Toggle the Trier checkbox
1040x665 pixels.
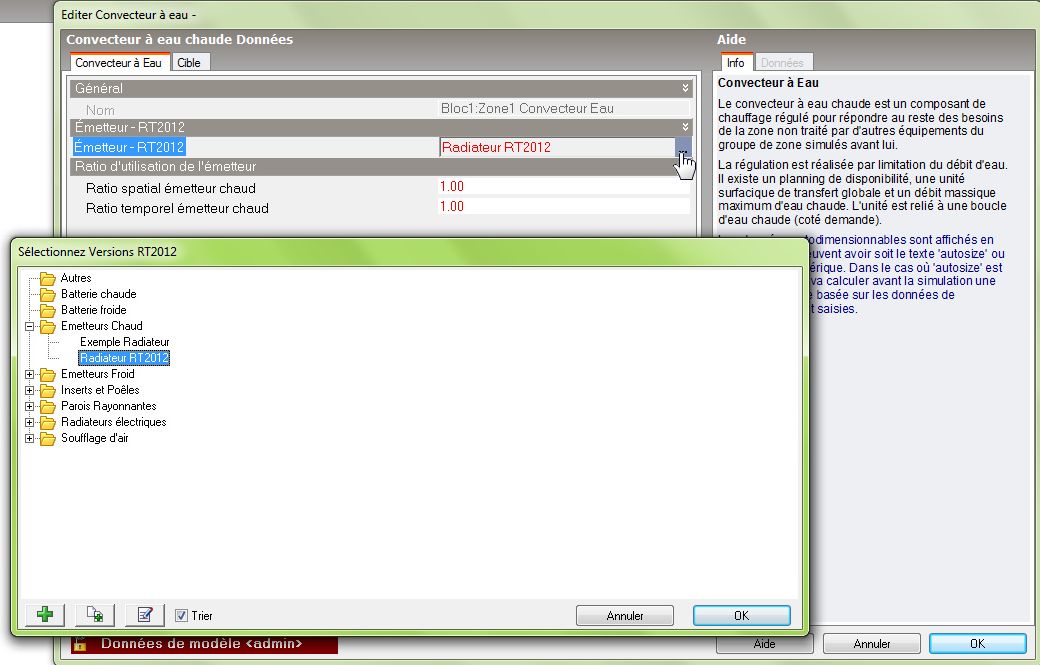(181, 616)
